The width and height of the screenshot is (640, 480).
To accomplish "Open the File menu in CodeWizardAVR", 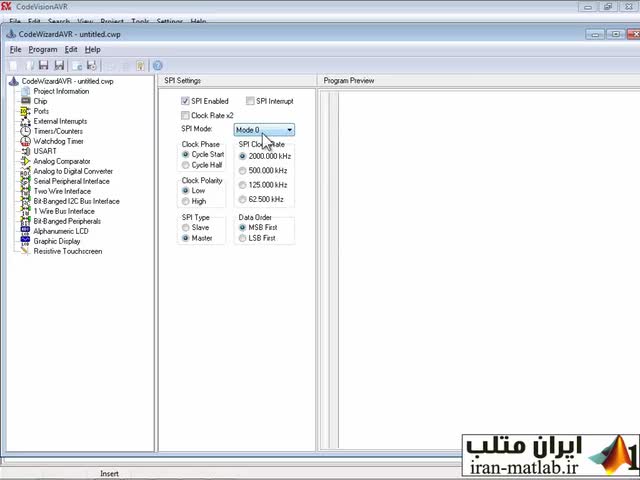I will click(16, 49).
